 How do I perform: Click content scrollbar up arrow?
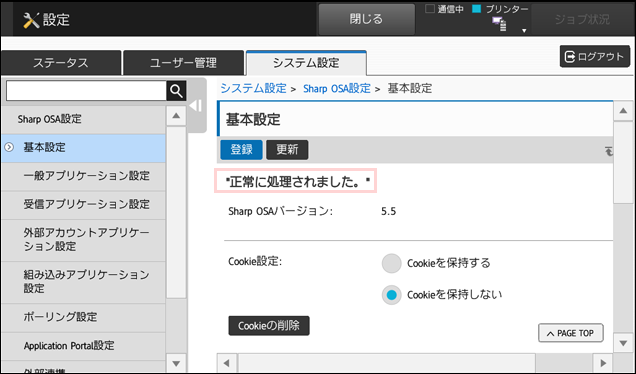click(x=623, y=111)
